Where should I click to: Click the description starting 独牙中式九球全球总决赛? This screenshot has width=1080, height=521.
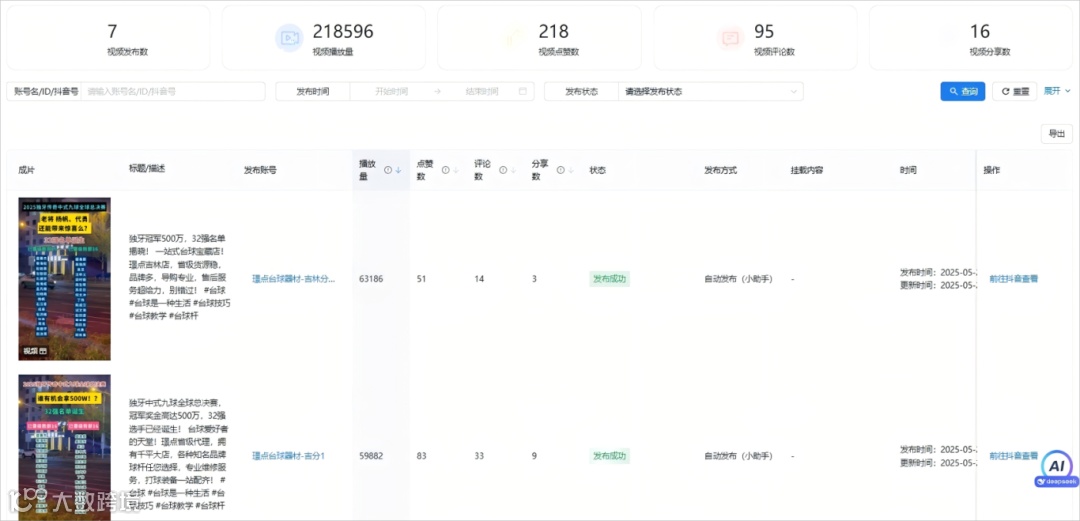pyautogui.click(x=180, y=455)
